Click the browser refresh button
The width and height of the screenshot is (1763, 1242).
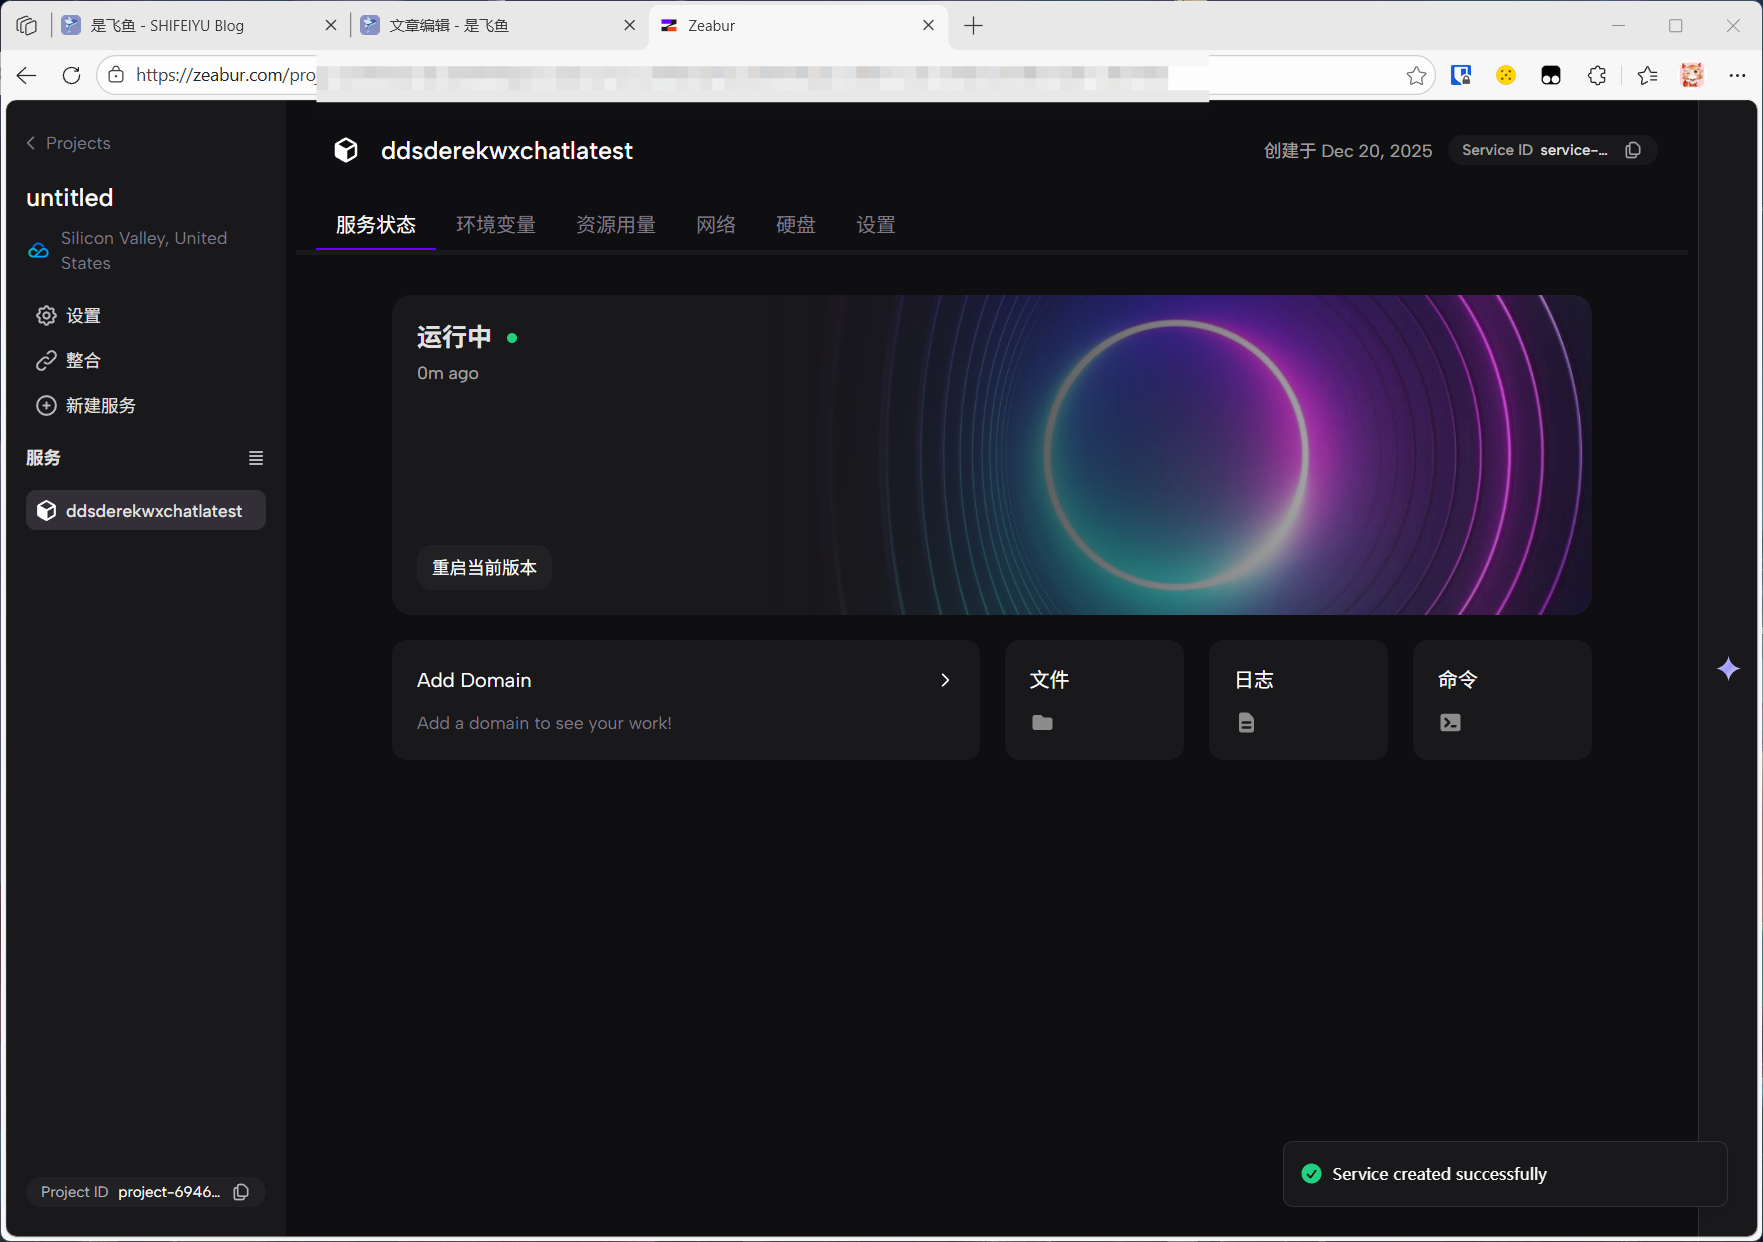(72, 75)
